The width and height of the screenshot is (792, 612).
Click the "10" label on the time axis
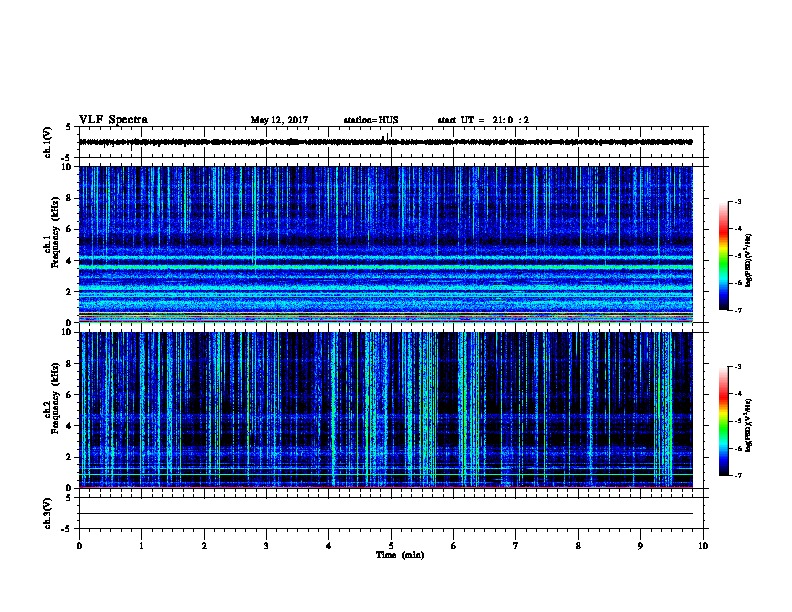(x=703, y=545)
